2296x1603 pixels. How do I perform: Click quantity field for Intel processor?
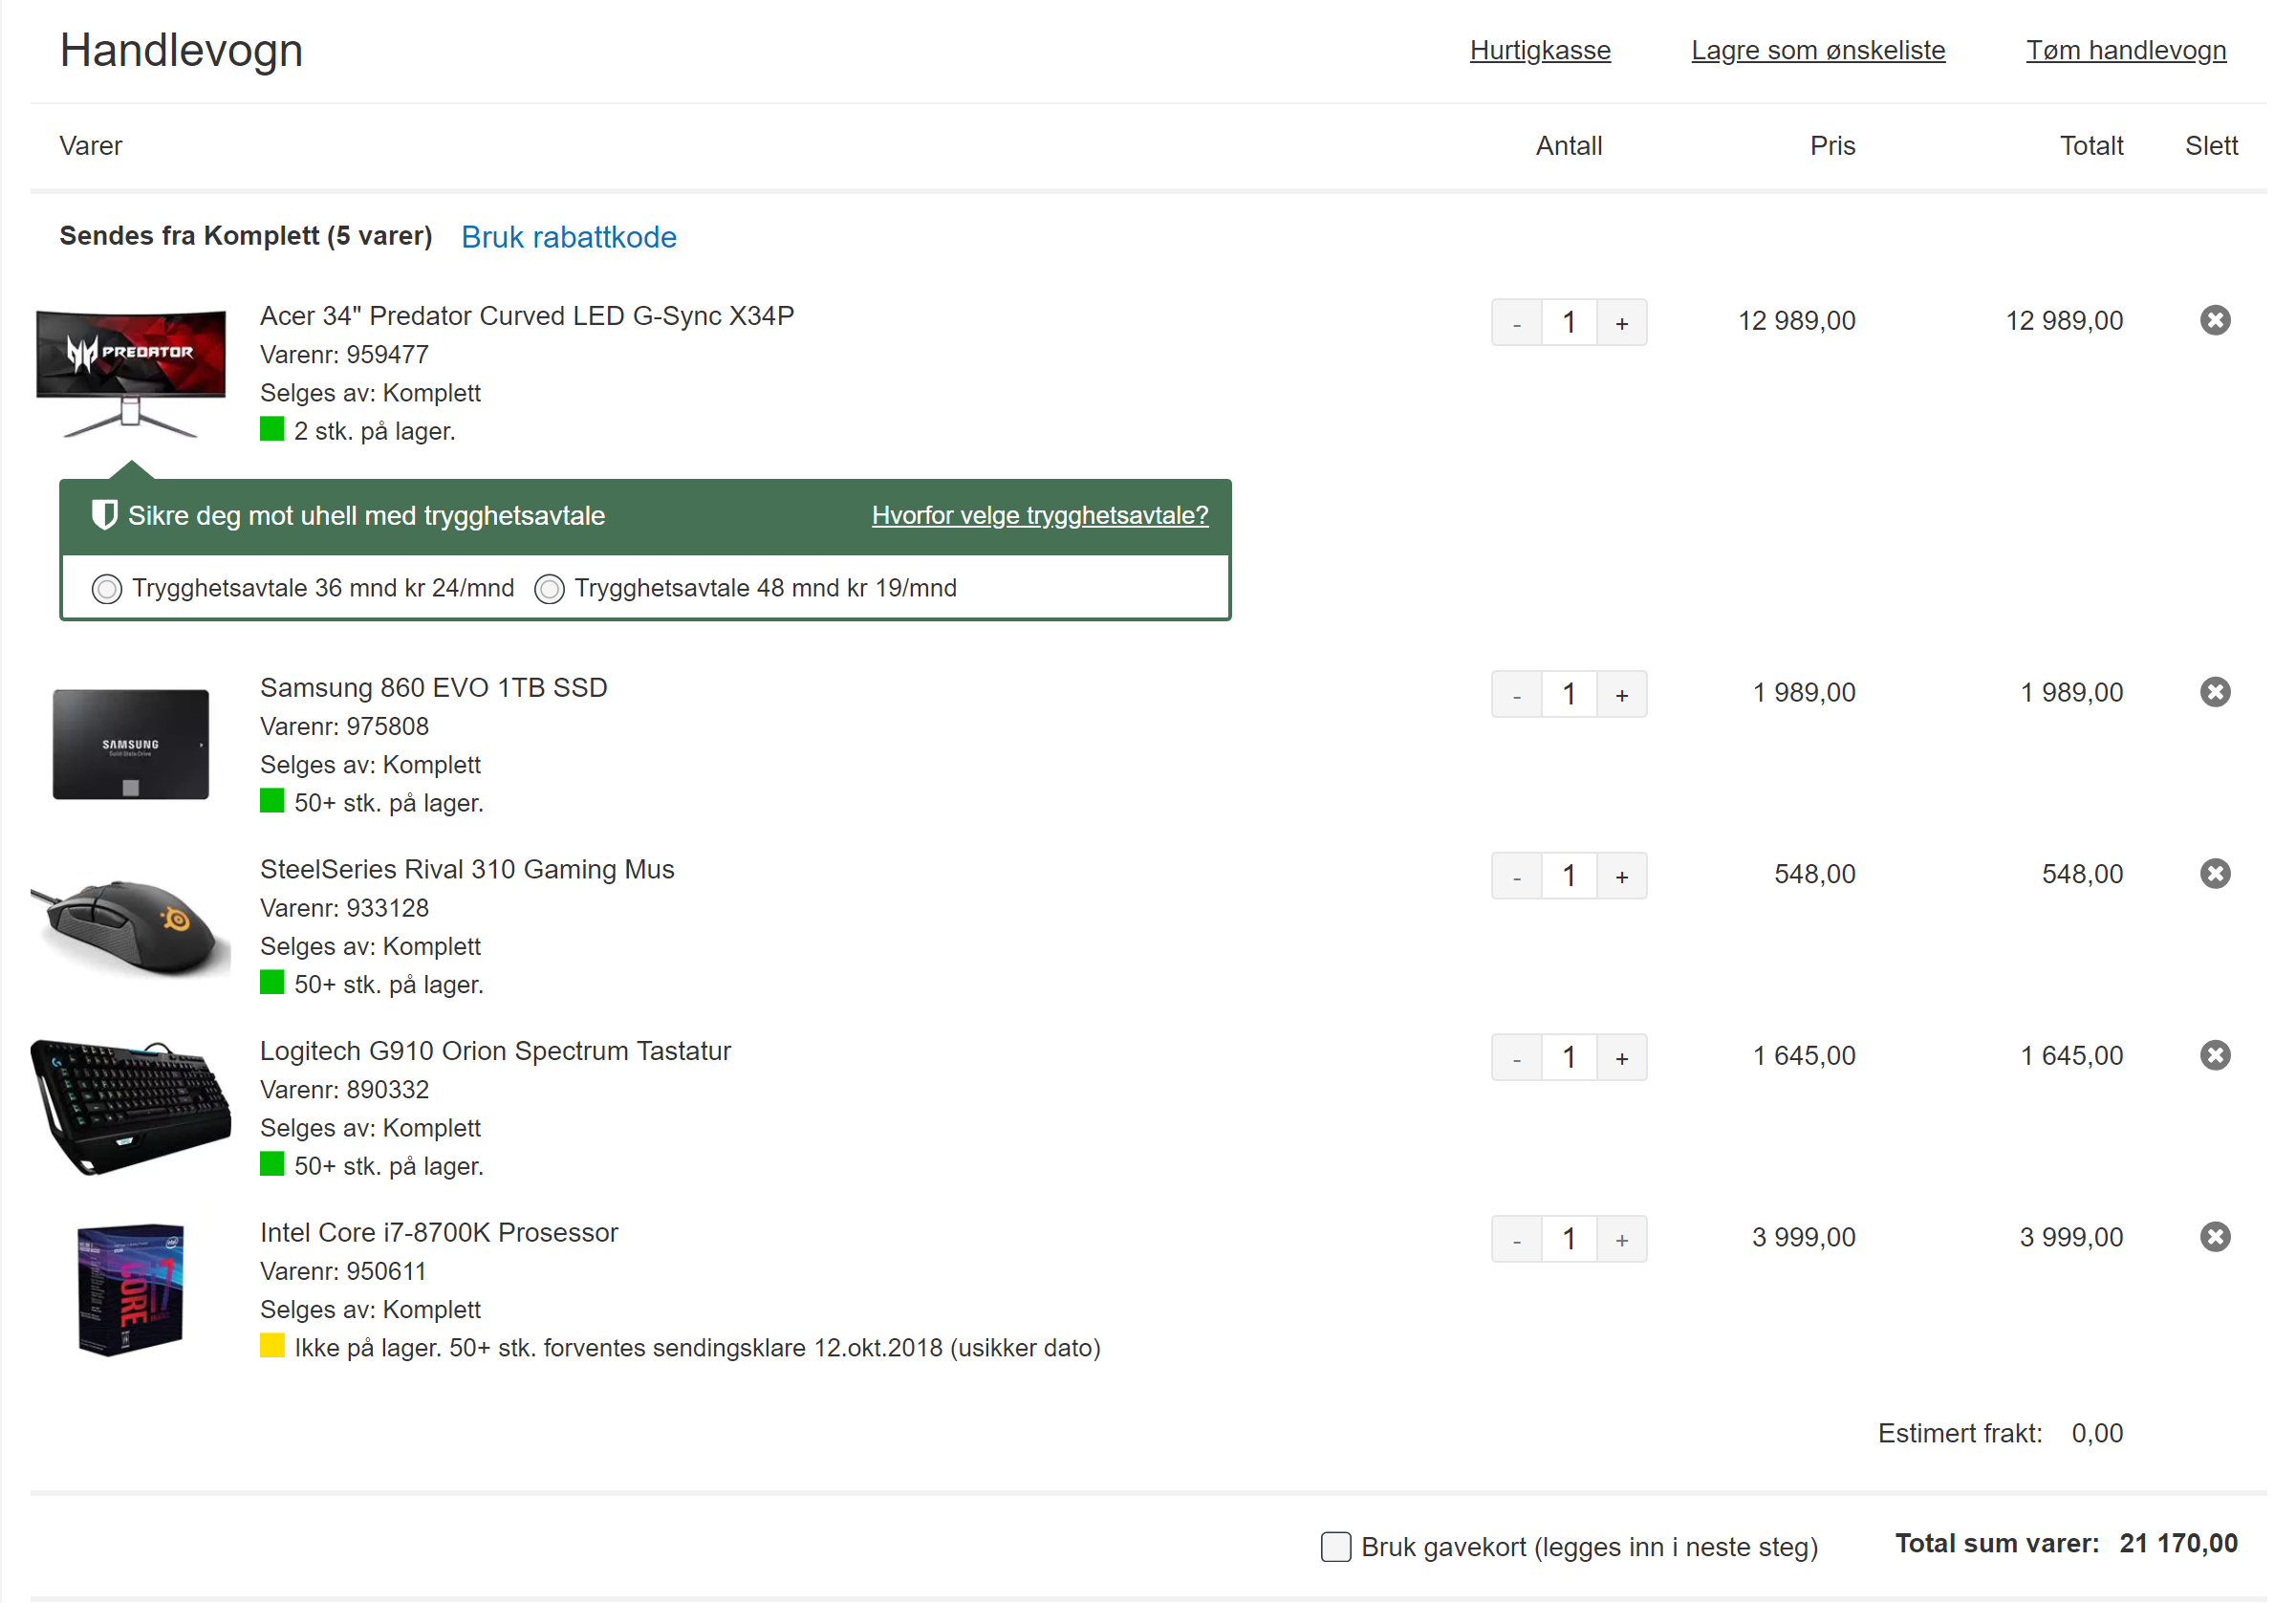[1569, 1239]
